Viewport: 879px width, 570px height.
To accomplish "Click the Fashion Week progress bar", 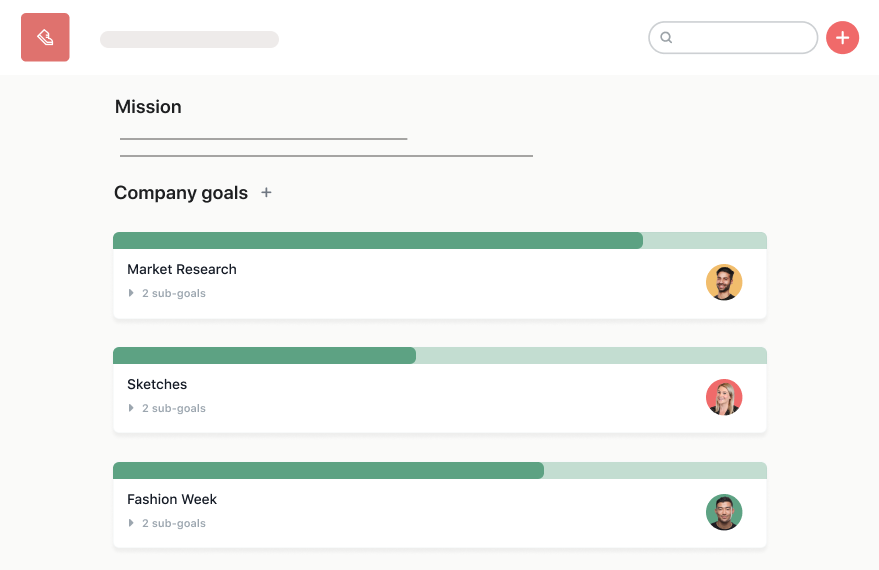I will tap(439, 471).
